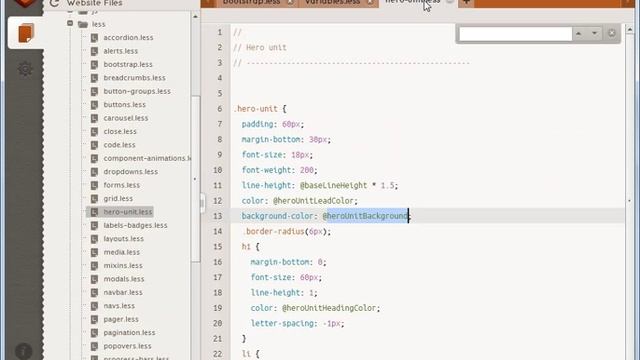The width and height of the screenshot is (640, 360).
Task: Open buttons.less file
Action: pos(124,105)
